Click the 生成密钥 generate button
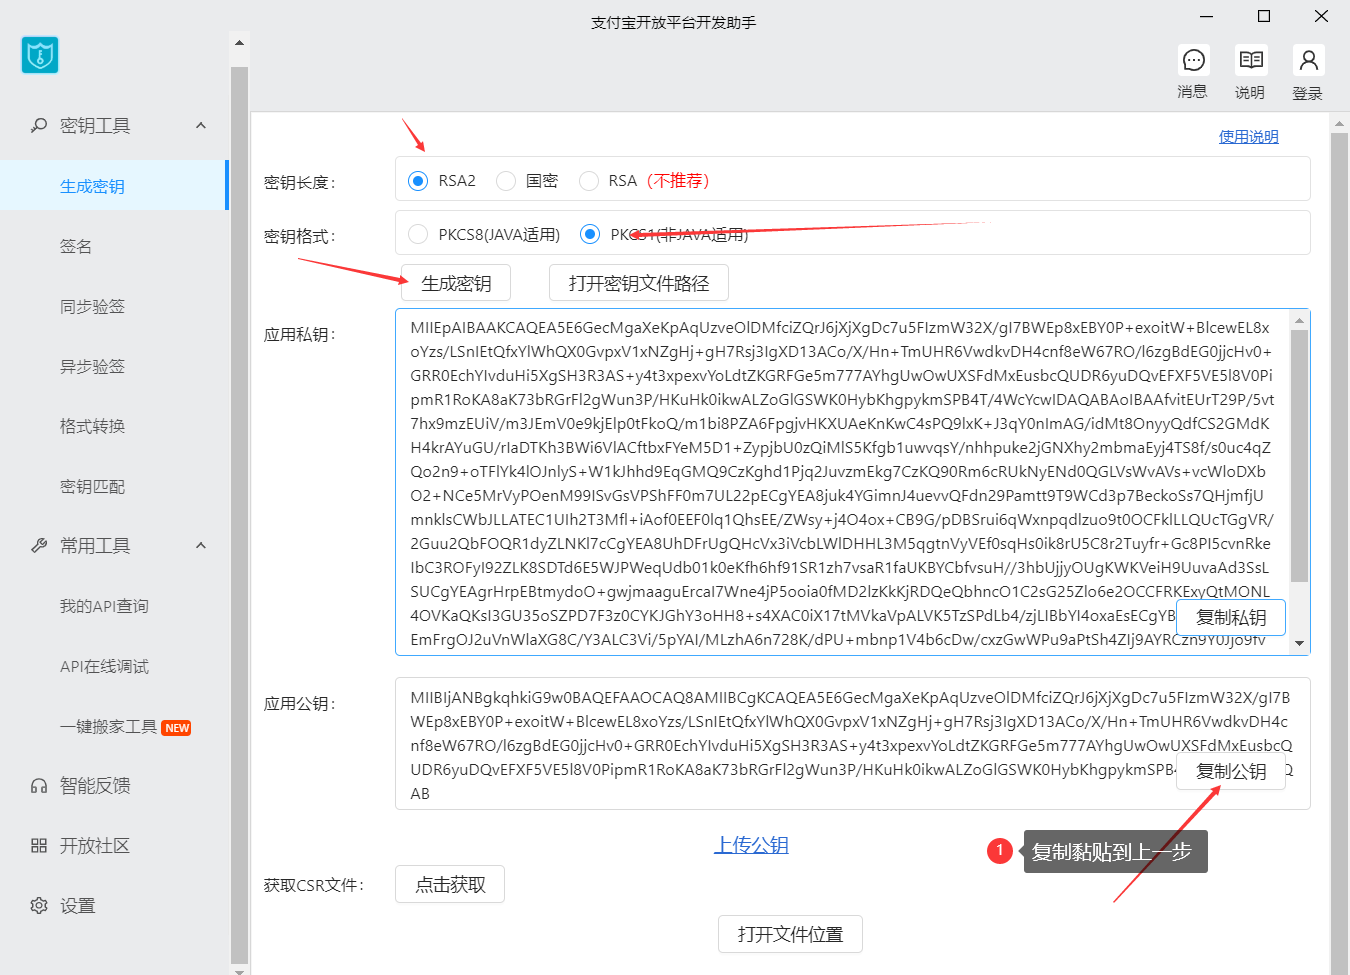This screenshot has width=1350, height=975. pos(456,283)
